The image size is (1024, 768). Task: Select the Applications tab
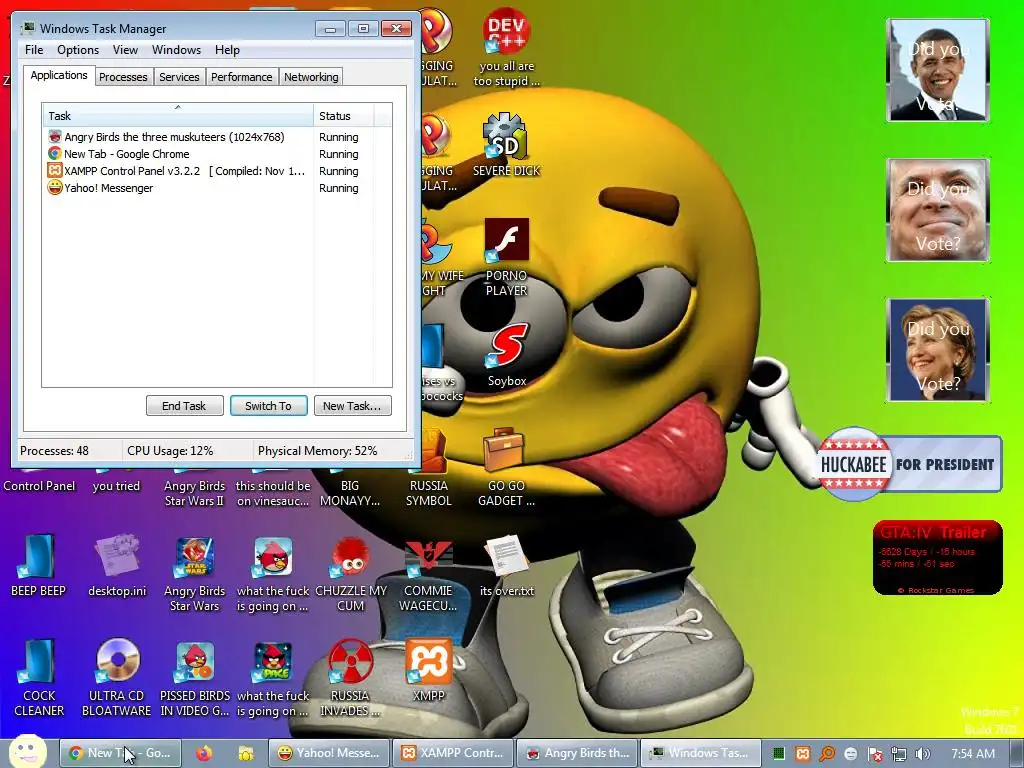coord(59,75)
